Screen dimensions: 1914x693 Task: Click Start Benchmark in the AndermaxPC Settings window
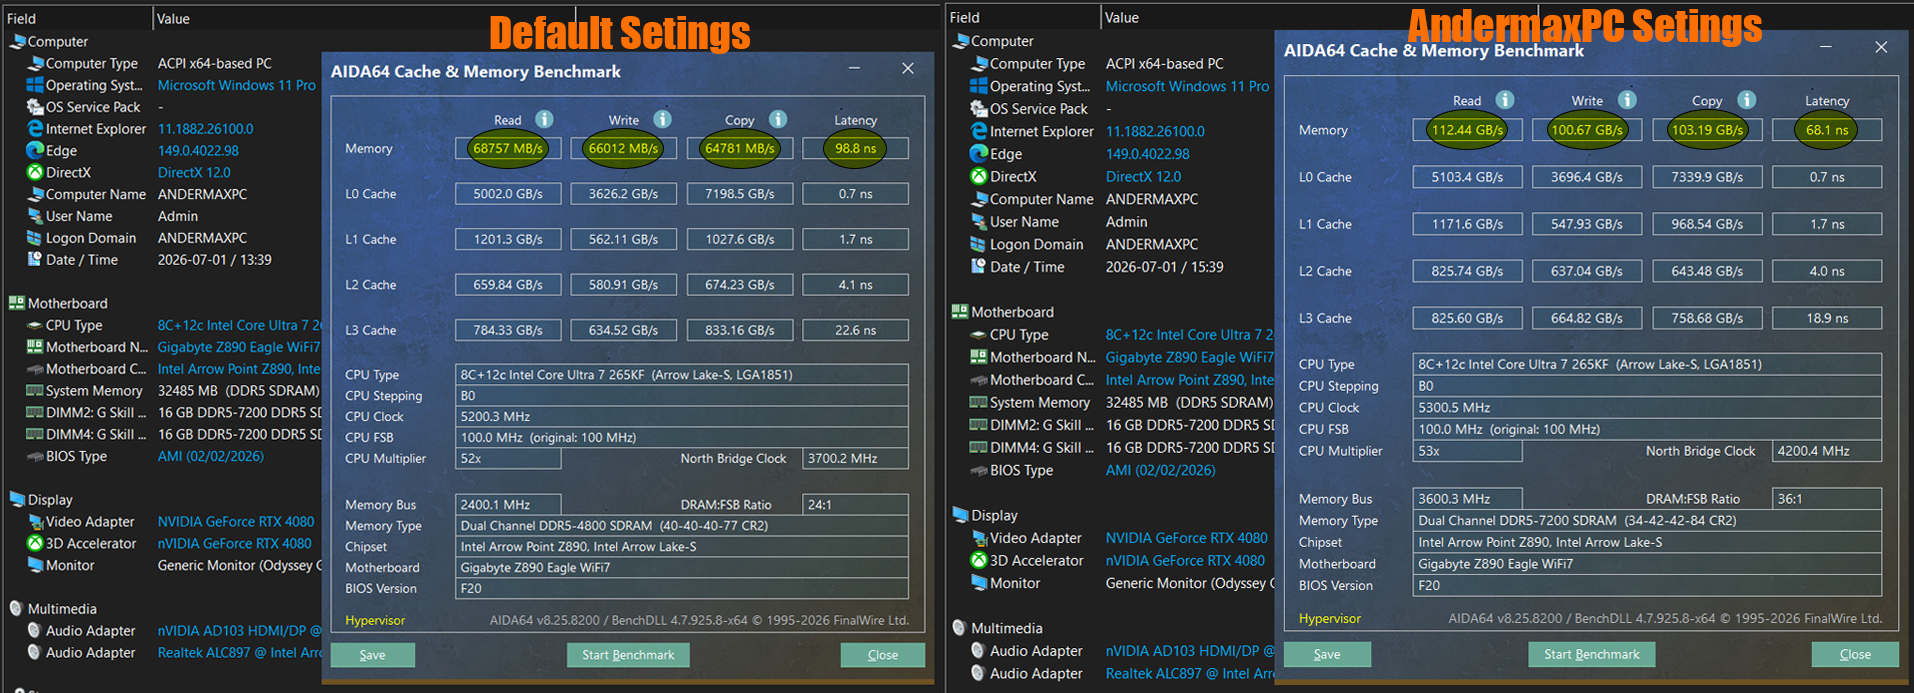1591,654
